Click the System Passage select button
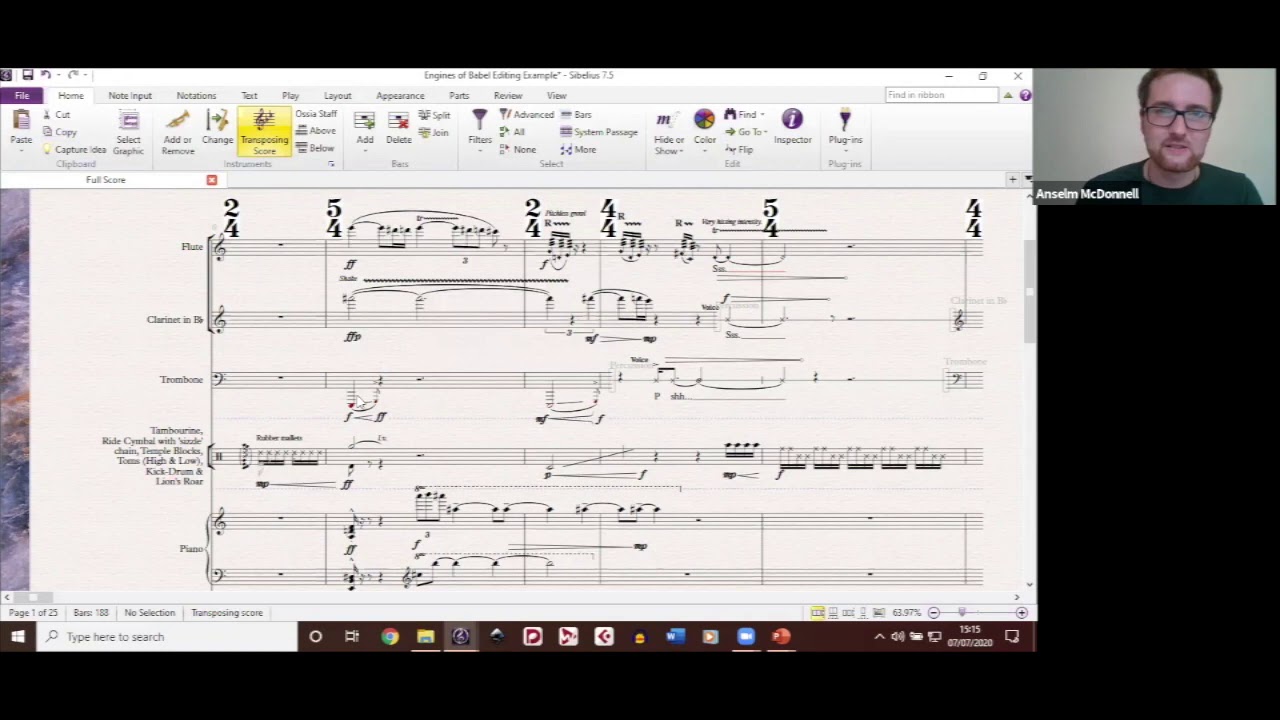 (x=599, y=132)
